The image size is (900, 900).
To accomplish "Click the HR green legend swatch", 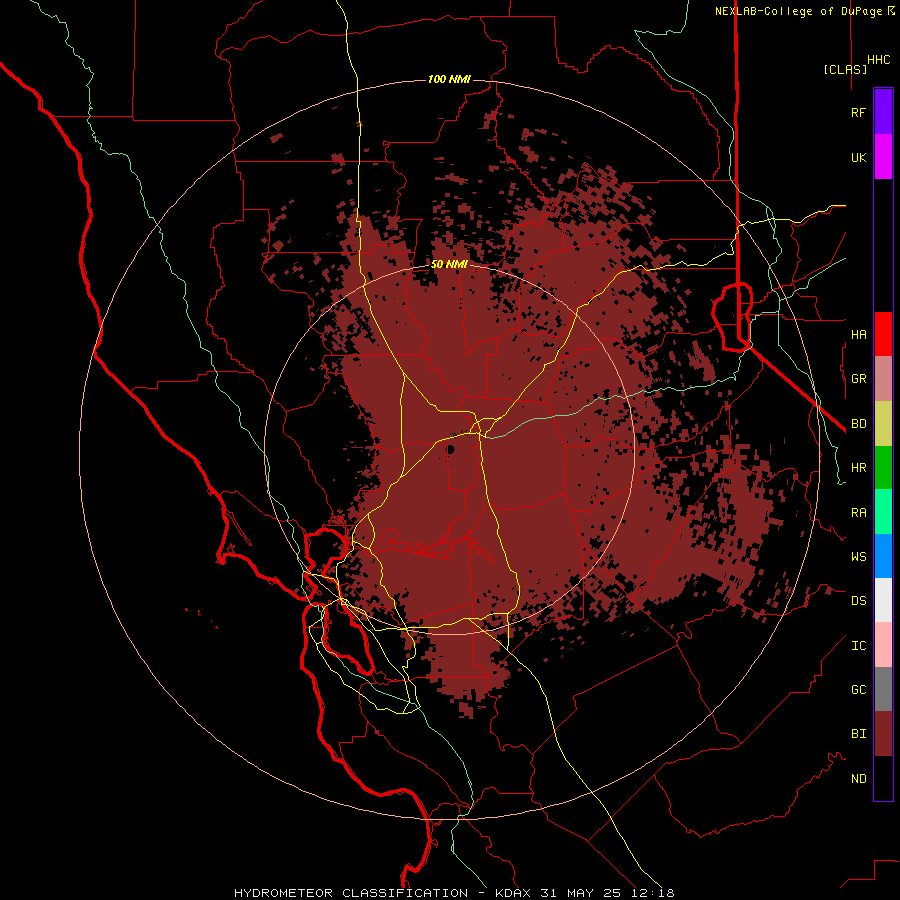I will [x=883, y=468].
